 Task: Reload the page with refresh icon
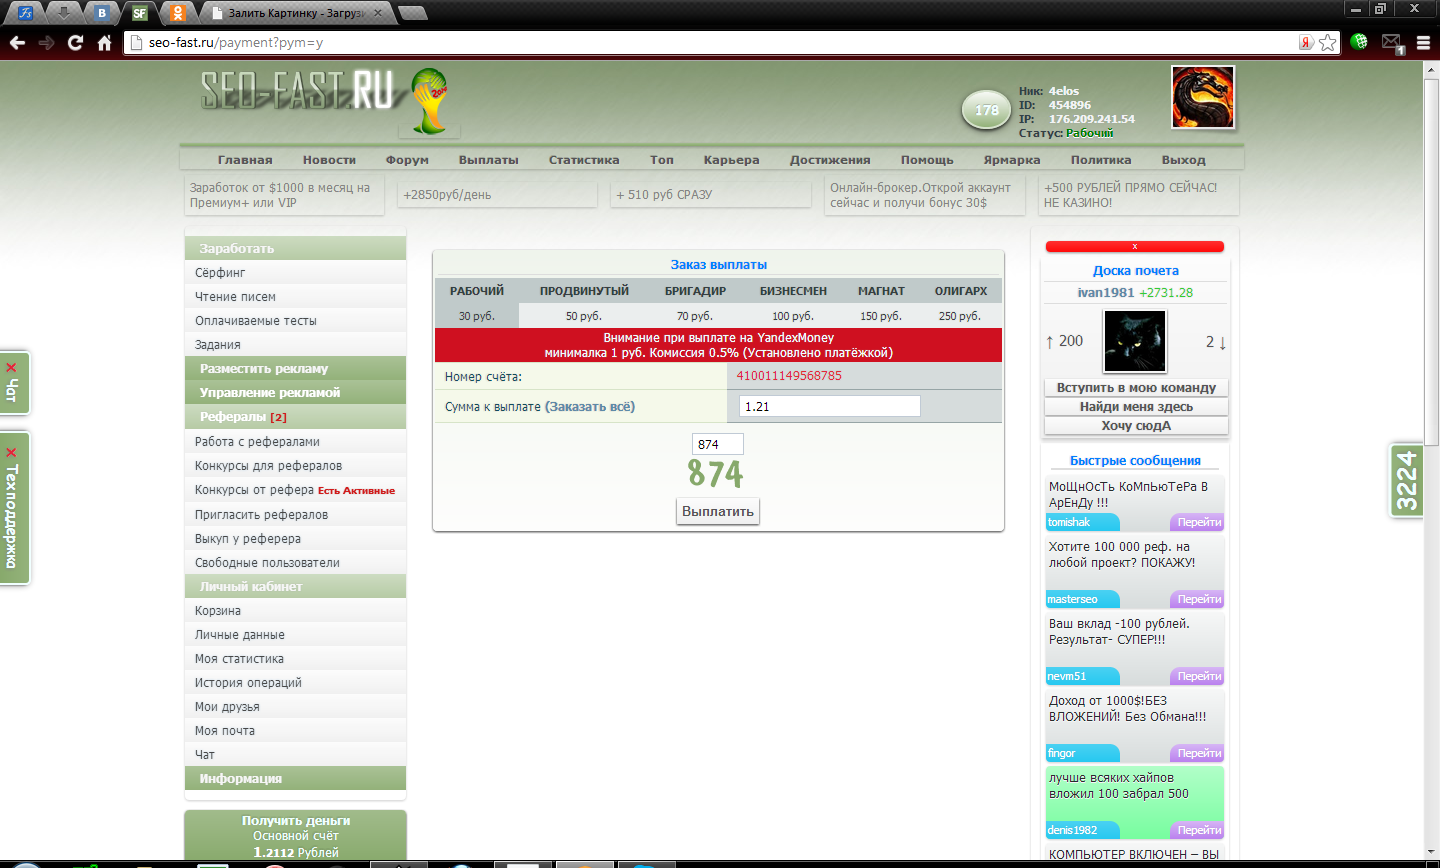point(75,43)
